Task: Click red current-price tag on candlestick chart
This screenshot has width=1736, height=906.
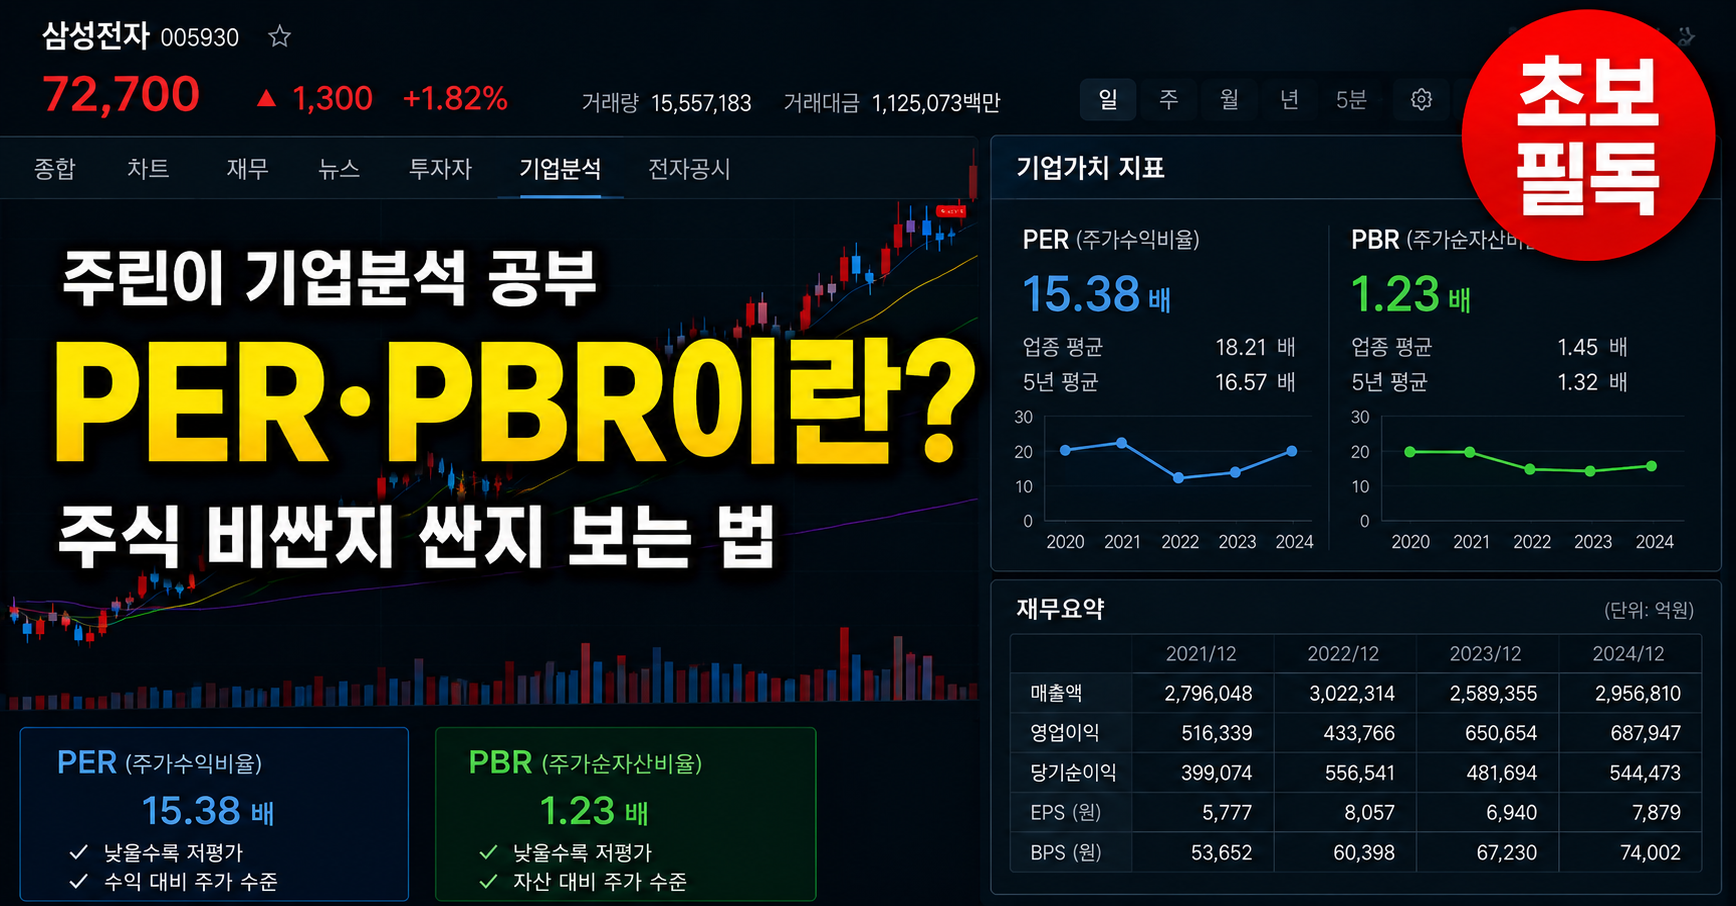Action: [x=950, y=211]
